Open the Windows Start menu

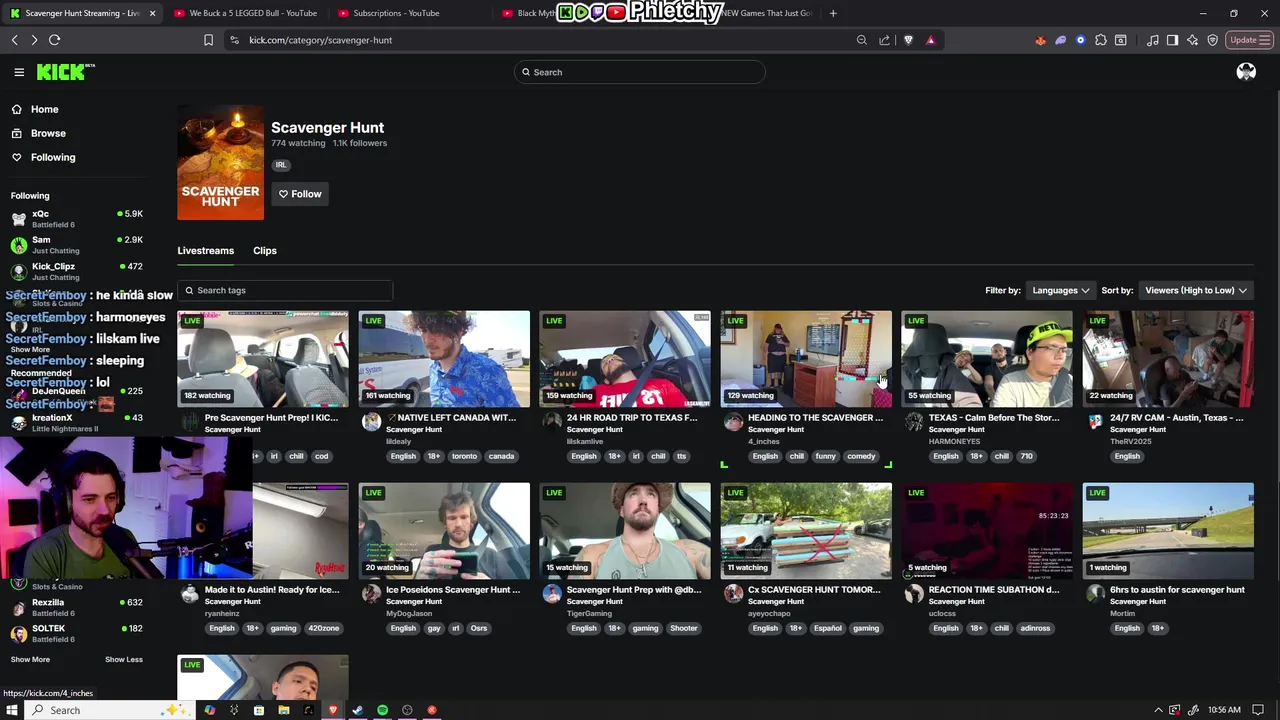[12, 710]
